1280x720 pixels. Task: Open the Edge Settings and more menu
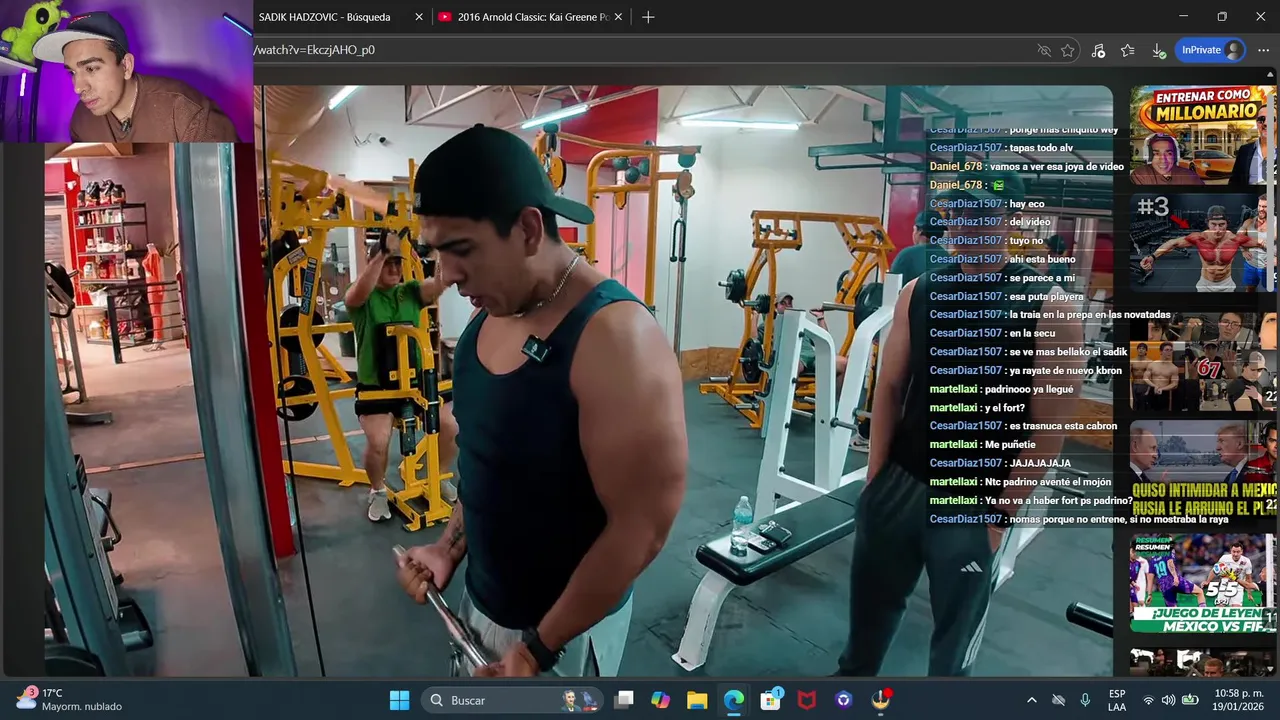tap(1263, 50)
